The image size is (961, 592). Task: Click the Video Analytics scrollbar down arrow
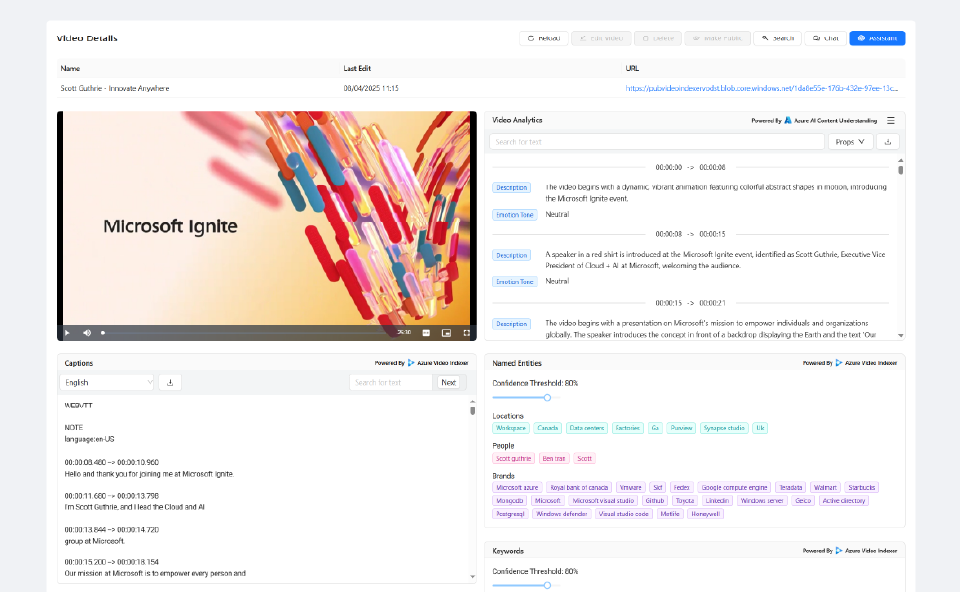click(x=900, y=335)
